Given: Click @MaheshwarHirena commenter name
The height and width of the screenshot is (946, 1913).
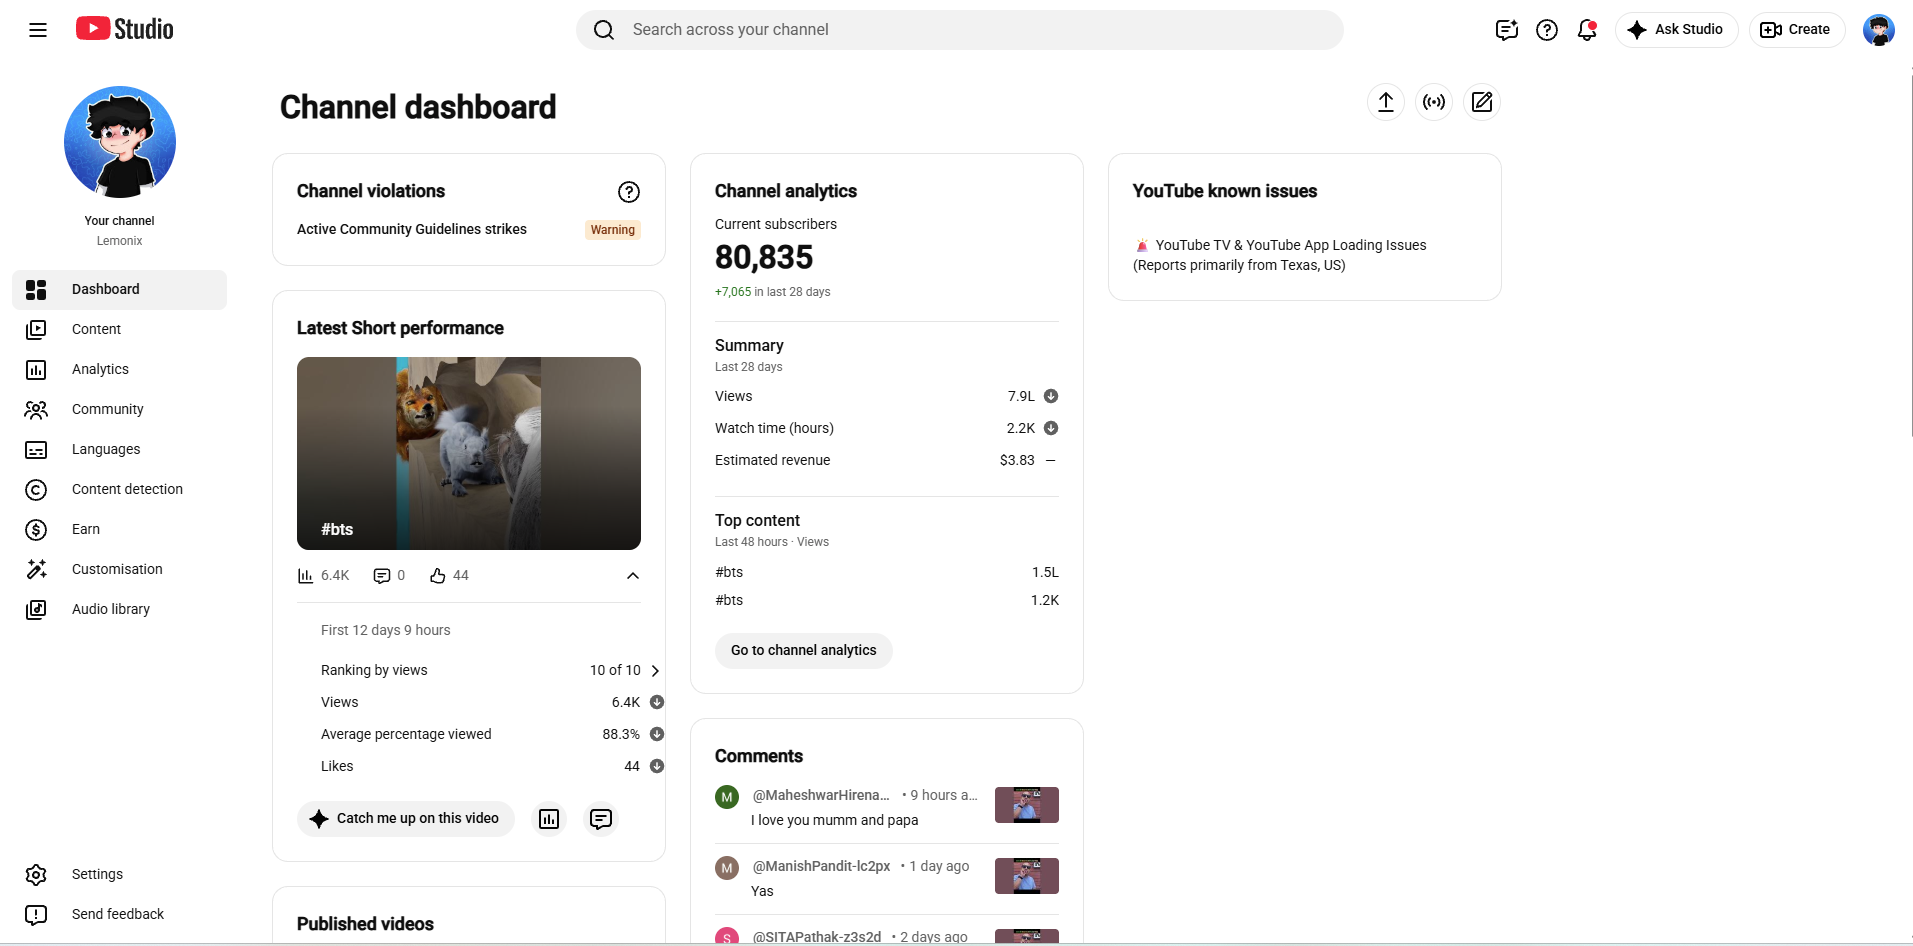Looking at the screenshot, I should (821, 795).
